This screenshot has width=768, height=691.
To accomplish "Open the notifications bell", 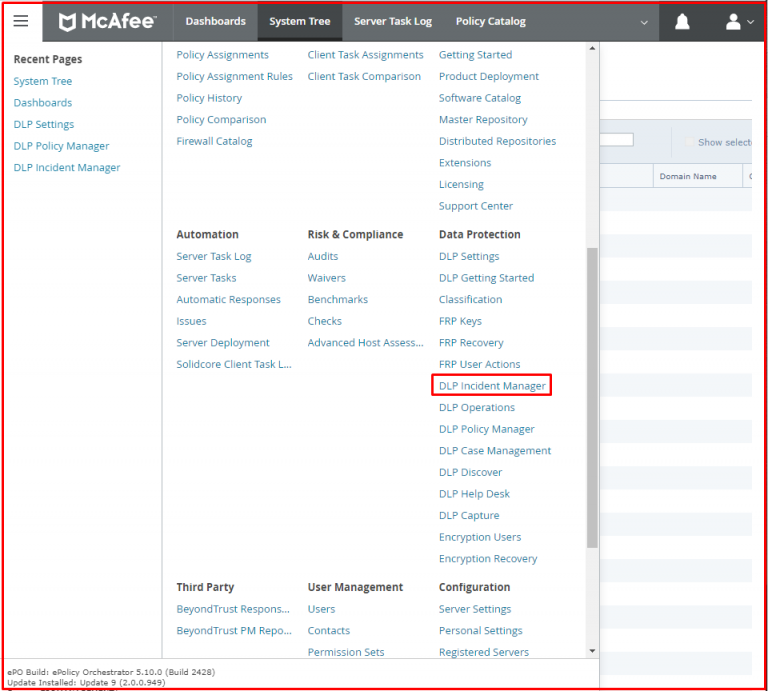I will 682,22.
